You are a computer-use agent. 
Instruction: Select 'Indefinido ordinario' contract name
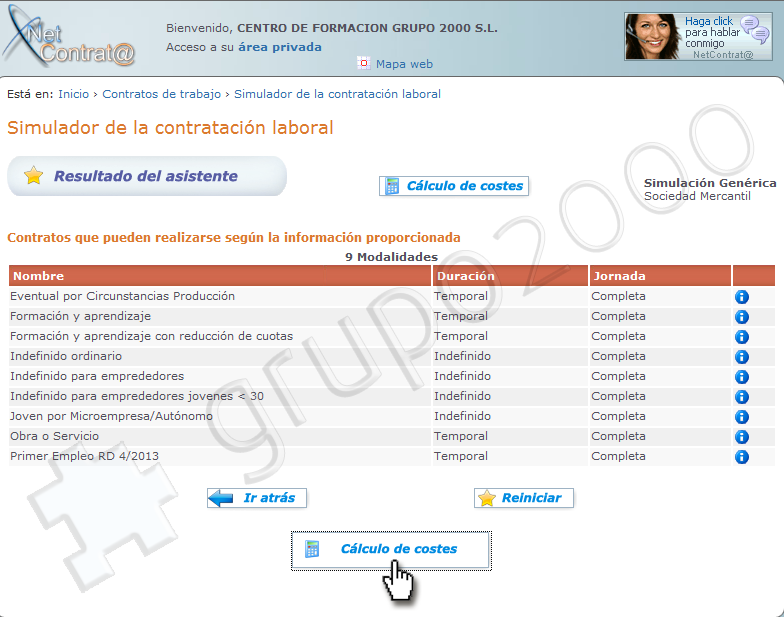pyautogui.click(x=66, y=356)
